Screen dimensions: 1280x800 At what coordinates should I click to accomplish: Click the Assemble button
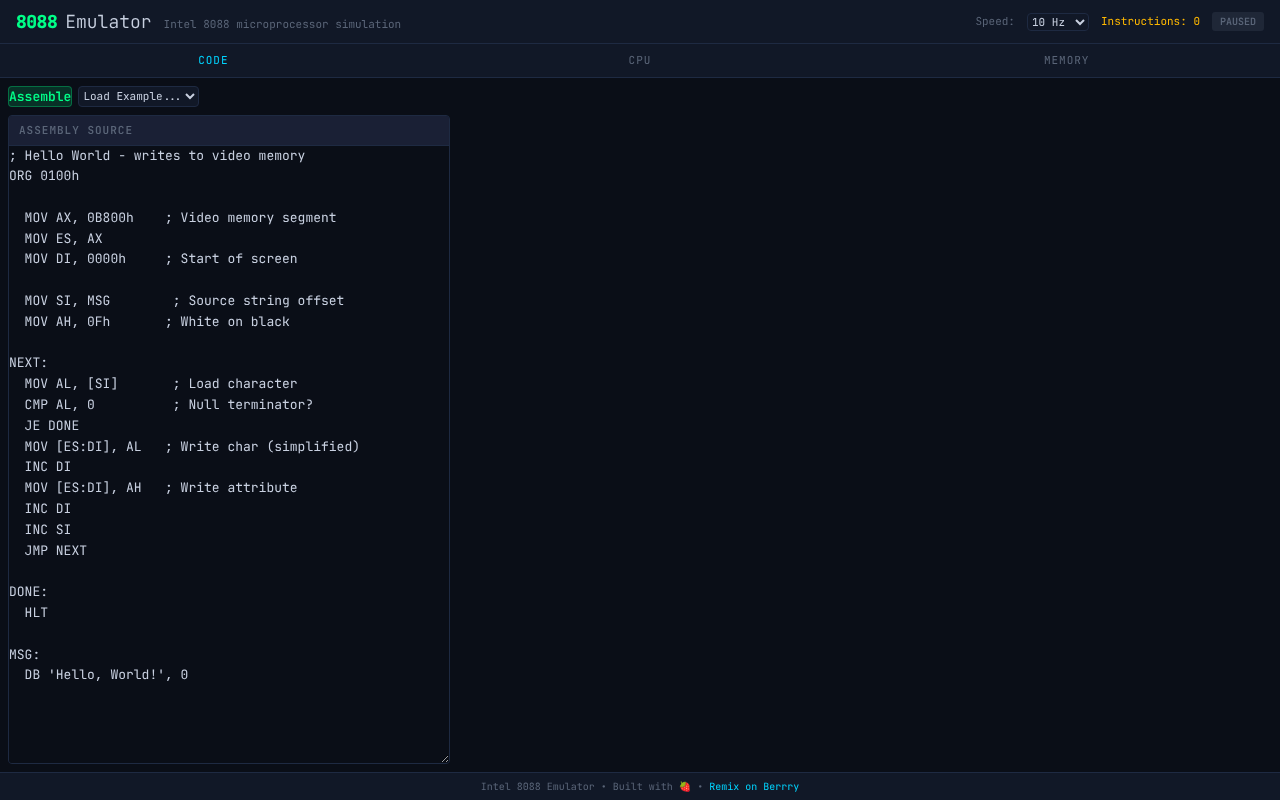40,96
